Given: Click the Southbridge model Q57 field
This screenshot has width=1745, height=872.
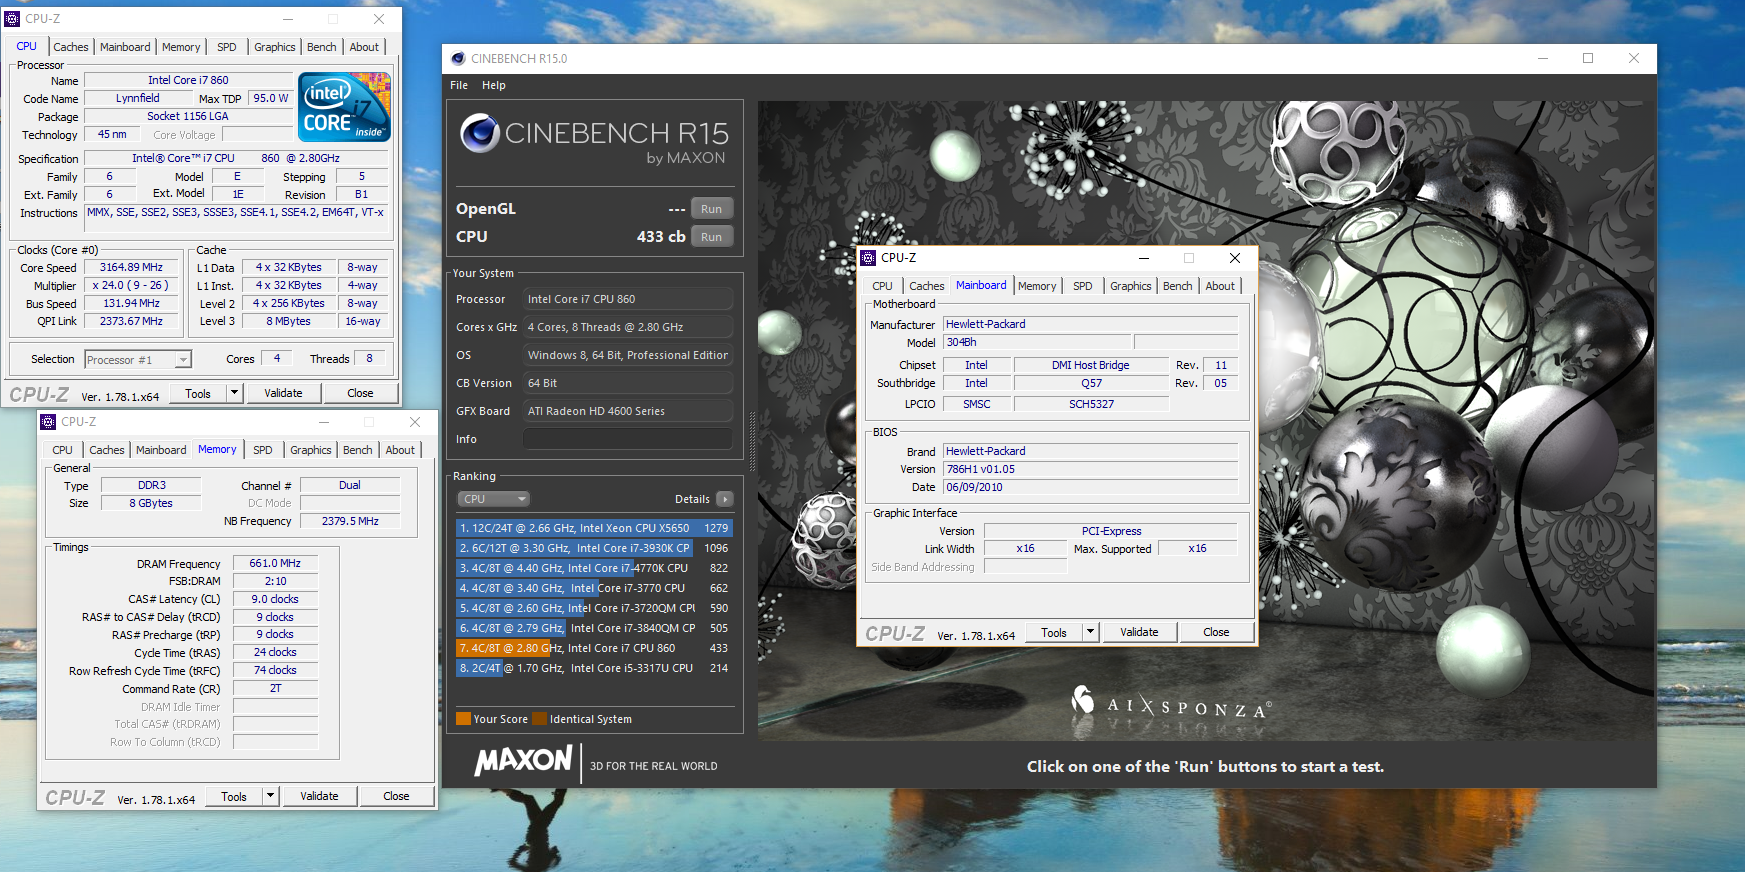Looking at the screenshot, I should (x=1091, y=383).
